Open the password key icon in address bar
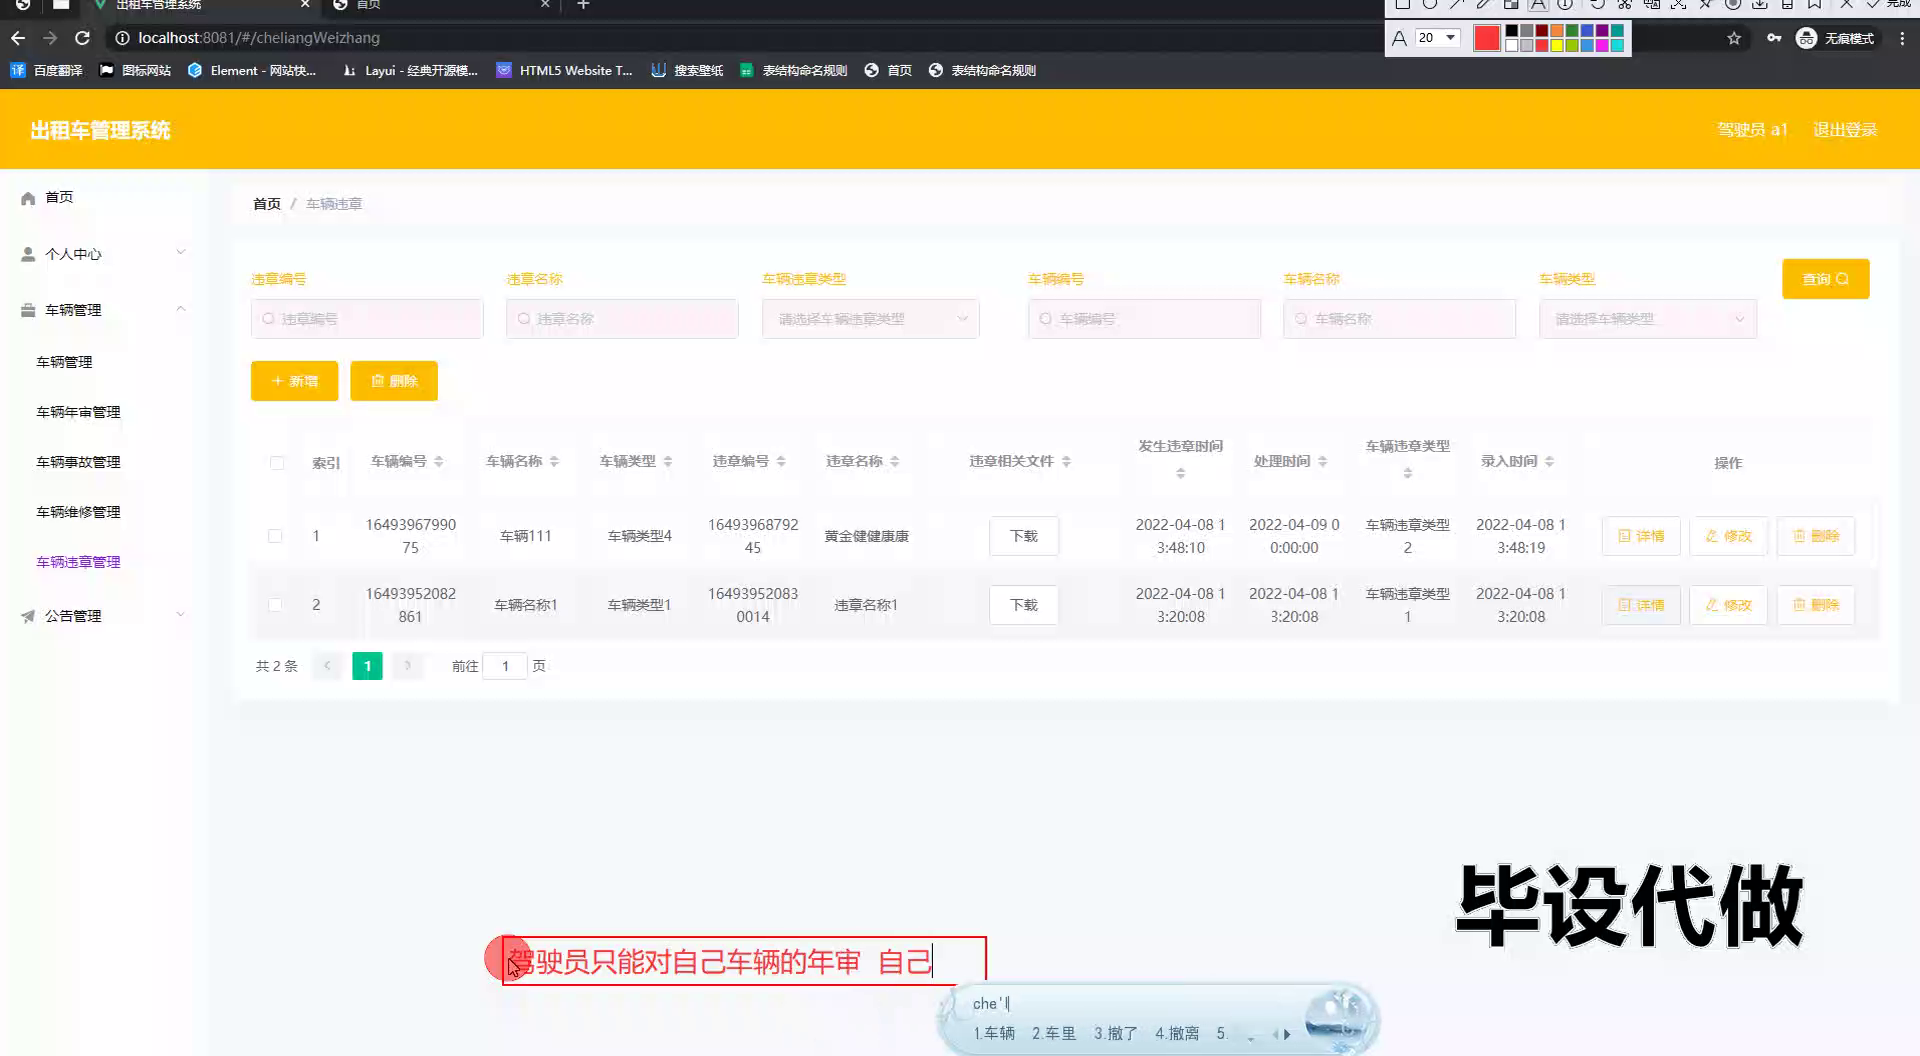 point(1774,38)
